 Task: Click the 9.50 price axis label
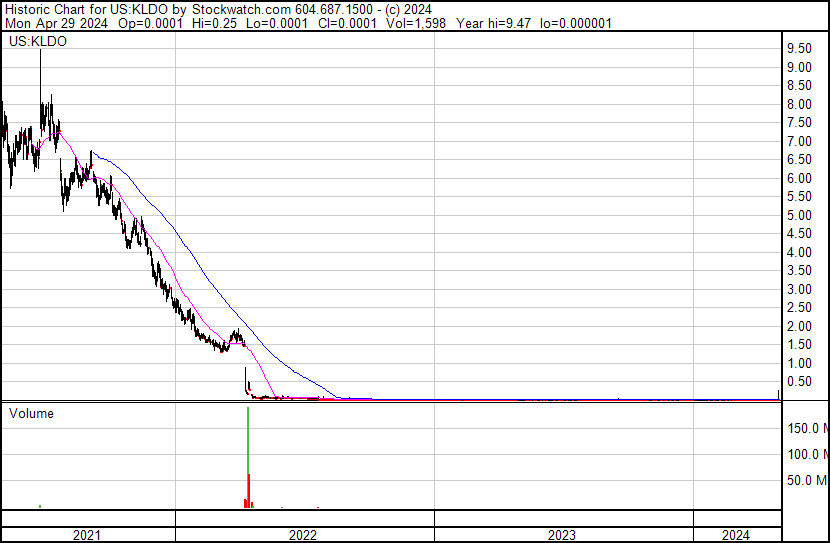798,49
